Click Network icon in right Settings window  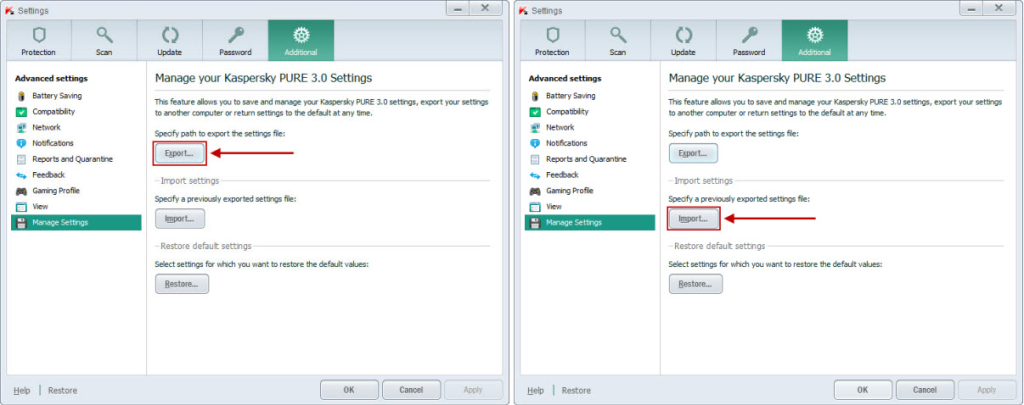(536, 127)
